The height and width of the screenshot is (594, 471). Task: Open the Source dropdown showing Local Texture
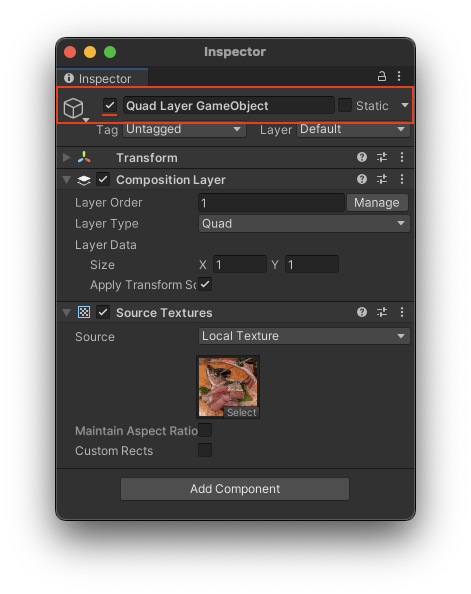point(304,336)
